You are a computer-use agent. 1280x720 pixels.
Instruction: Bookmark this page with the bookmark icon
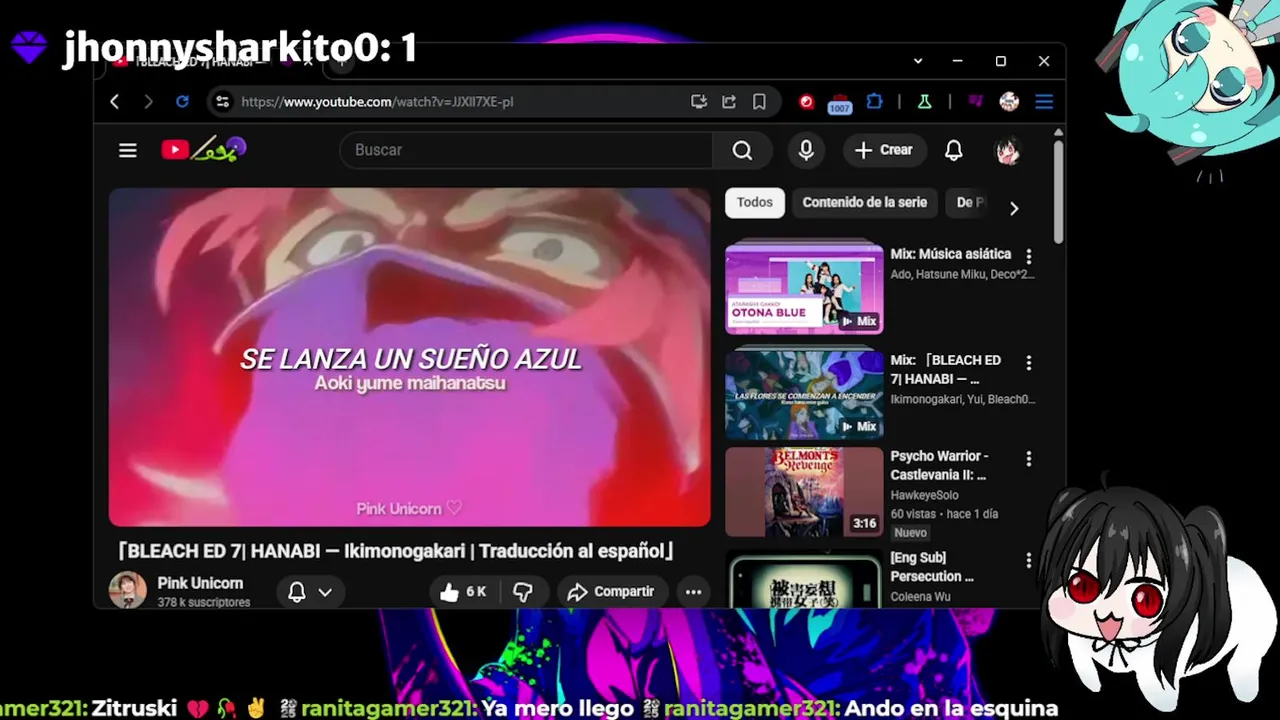coord(759,102)
